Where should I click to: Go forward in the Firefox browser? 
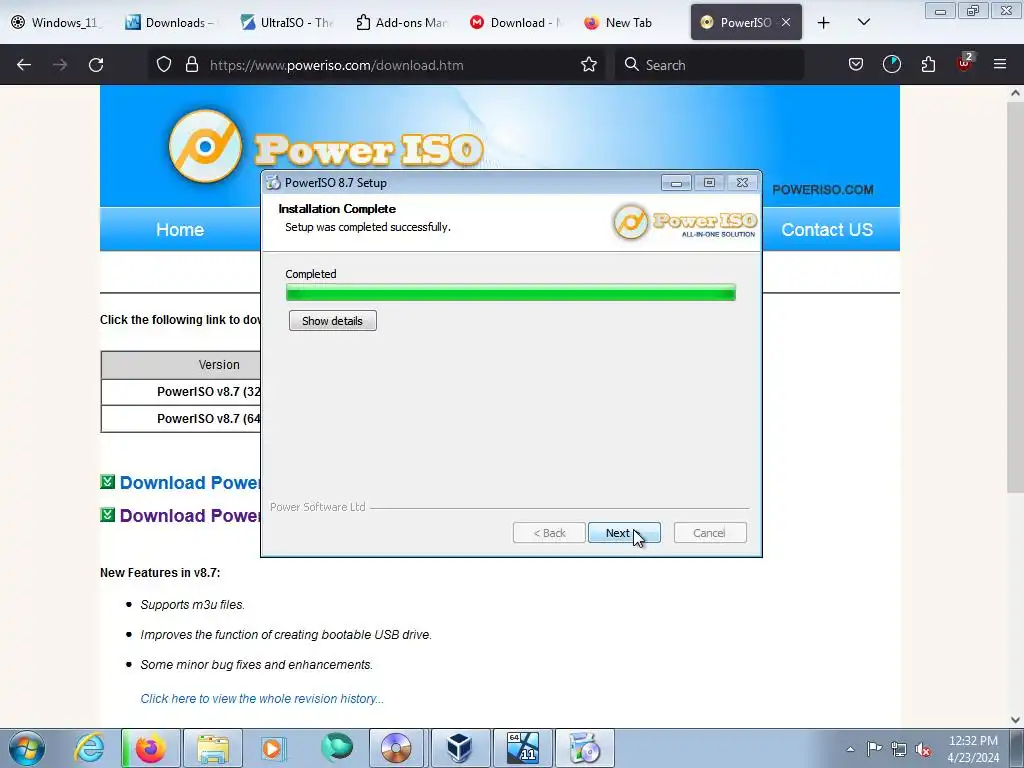pos(60,65)
